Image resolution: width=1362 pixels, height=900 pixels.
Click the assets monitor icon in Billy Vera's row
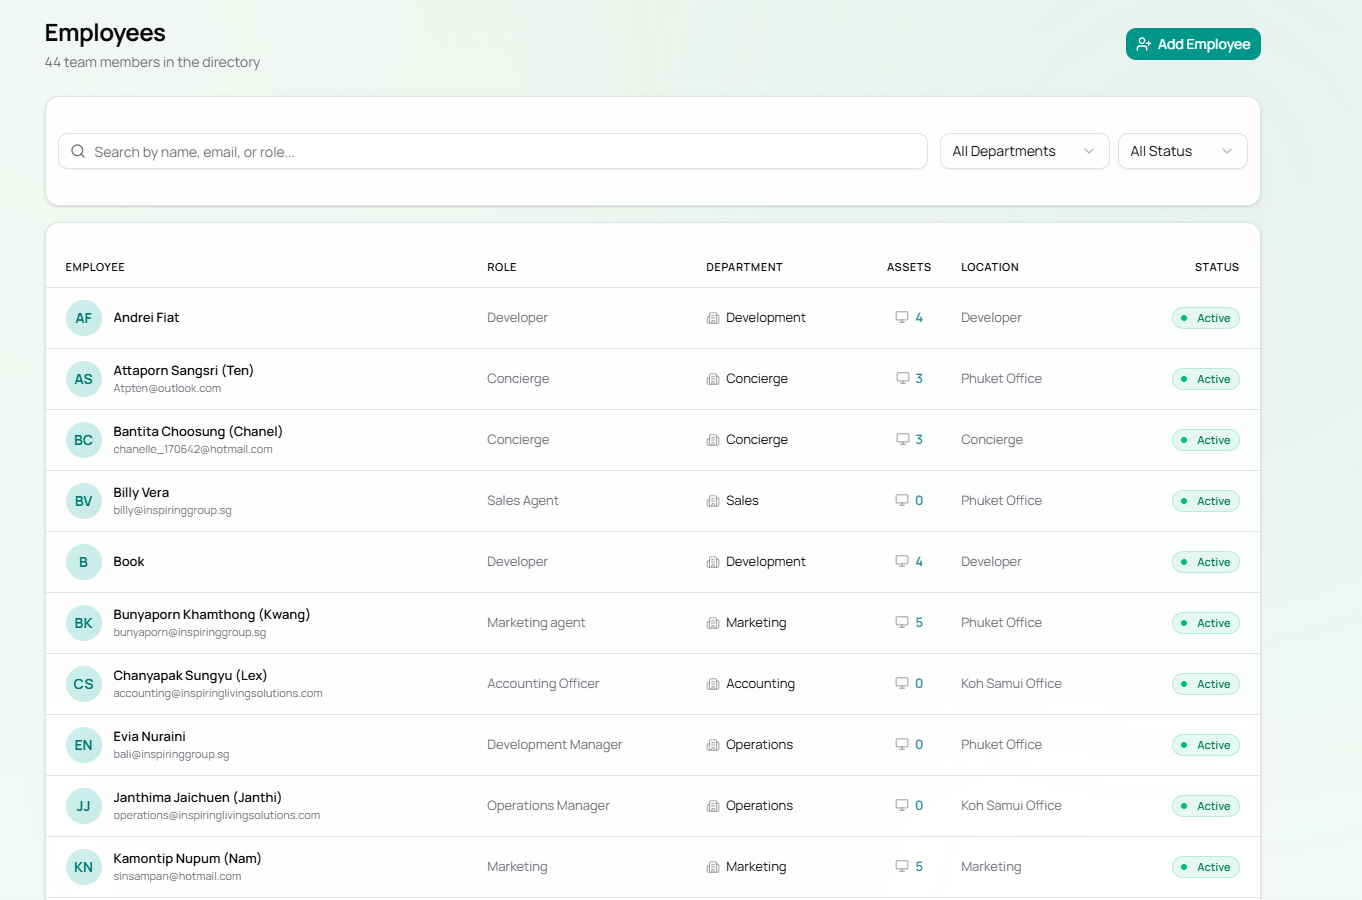pos(902,501)
